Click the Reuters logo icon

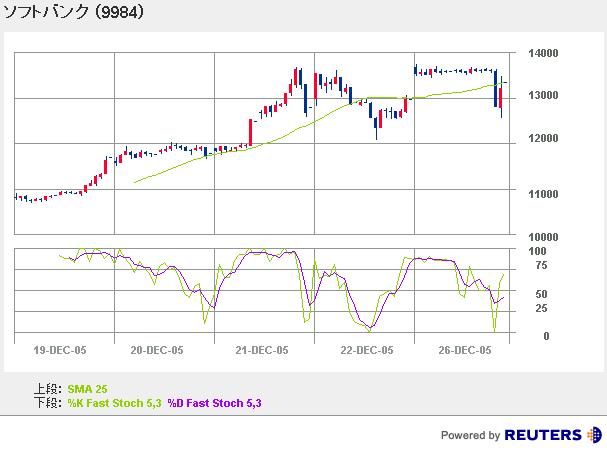click(594, 435)
